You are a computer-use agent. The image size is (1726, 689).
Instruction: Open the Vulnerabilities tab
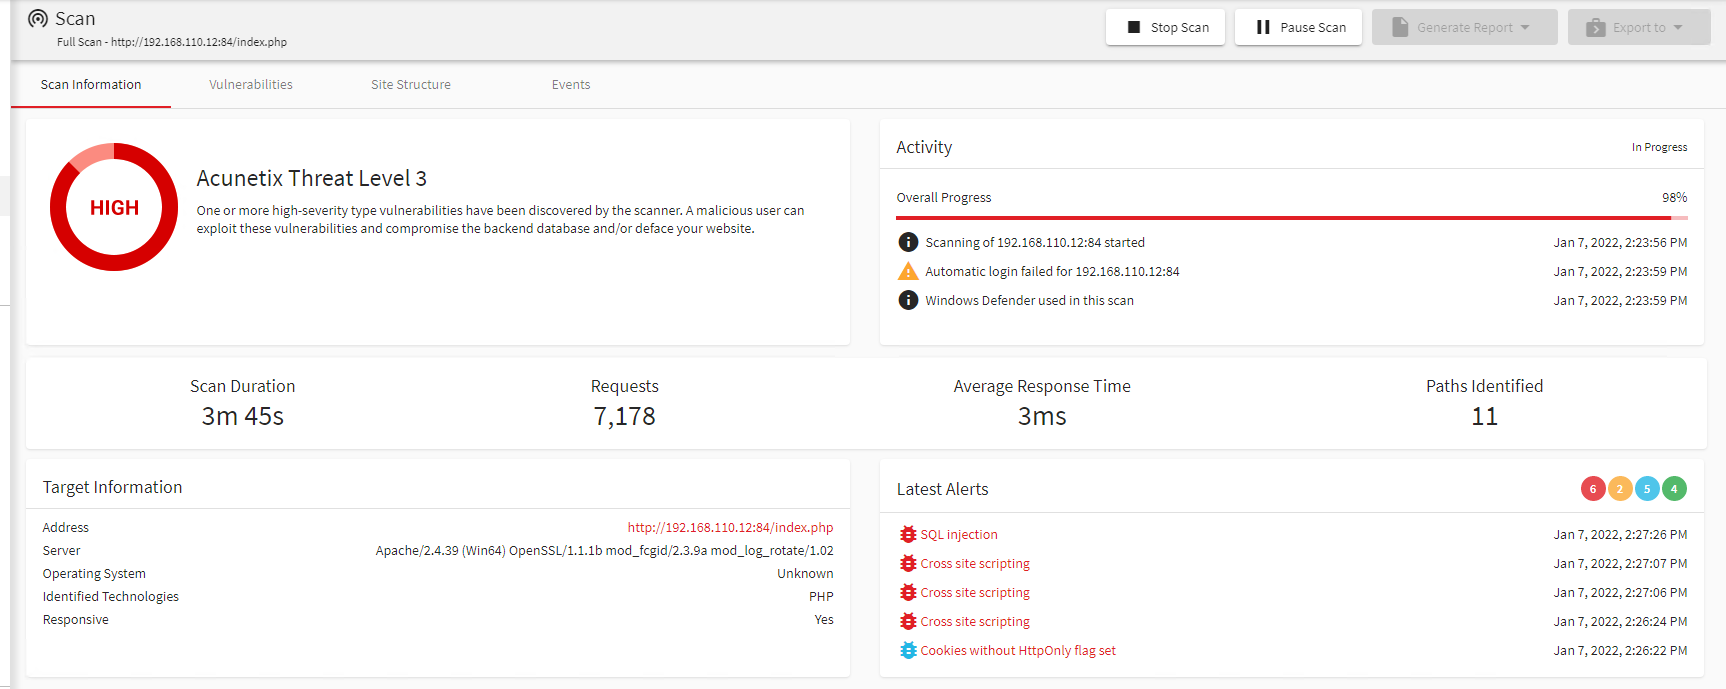(251, 85)
